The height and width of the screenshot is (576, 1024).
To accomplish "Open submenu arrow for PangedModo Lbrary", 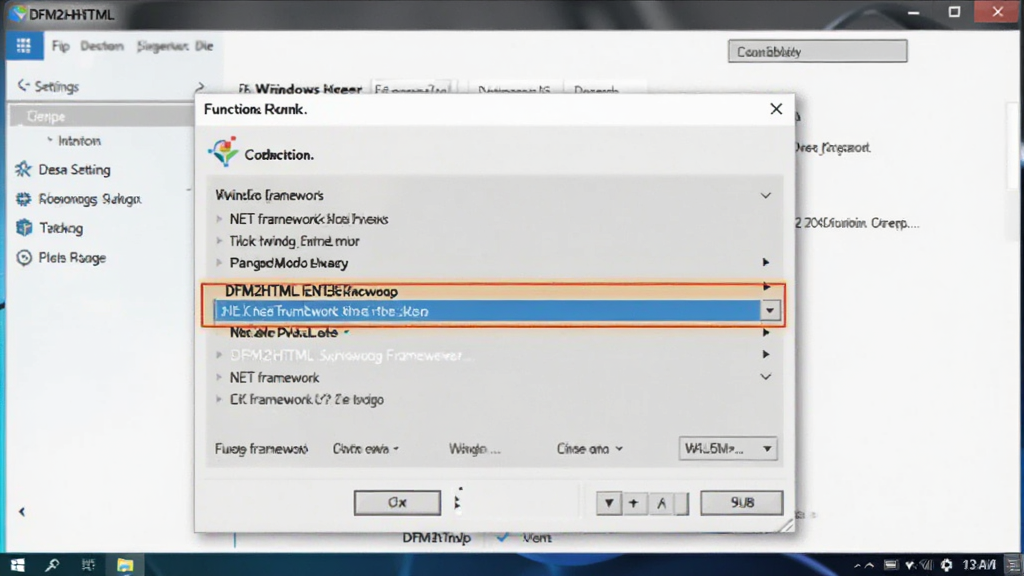I will click(765, 263).
